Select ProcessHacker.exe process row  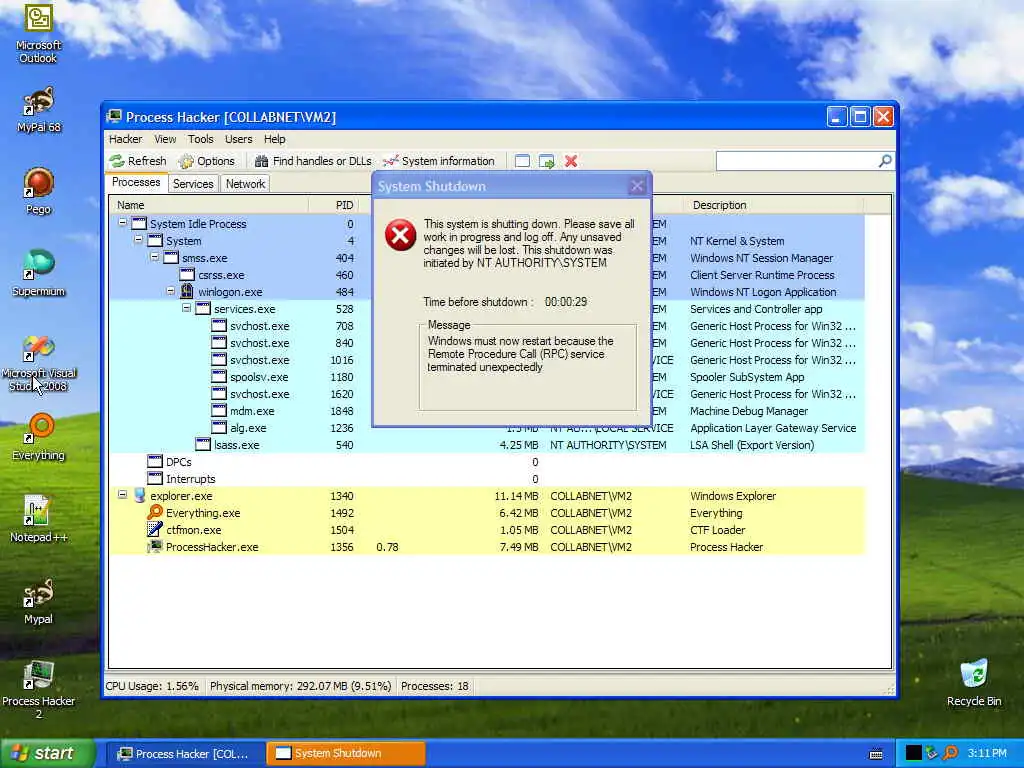pyautogui.click(x=487, y=547)
